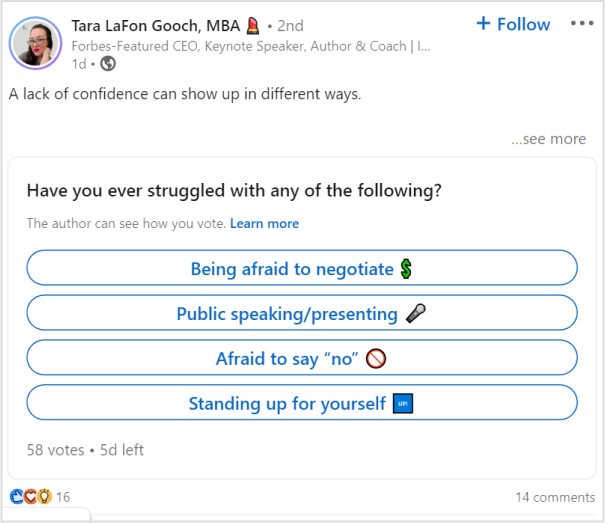Click the microphone emoji on speaking option

tap(416, 314)
